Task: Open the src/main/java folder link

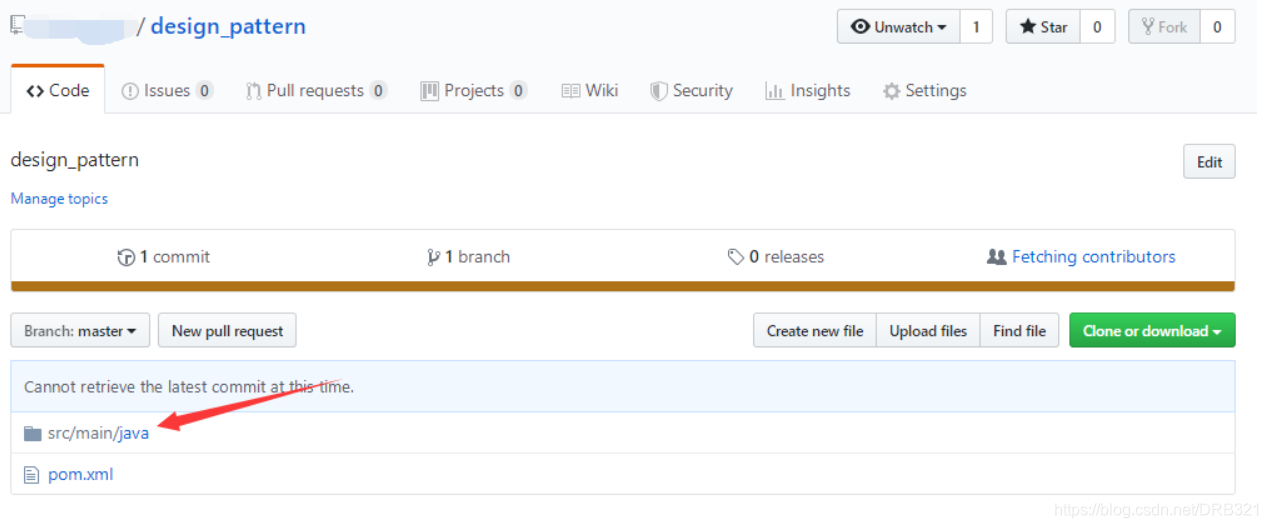Action: 99,433
